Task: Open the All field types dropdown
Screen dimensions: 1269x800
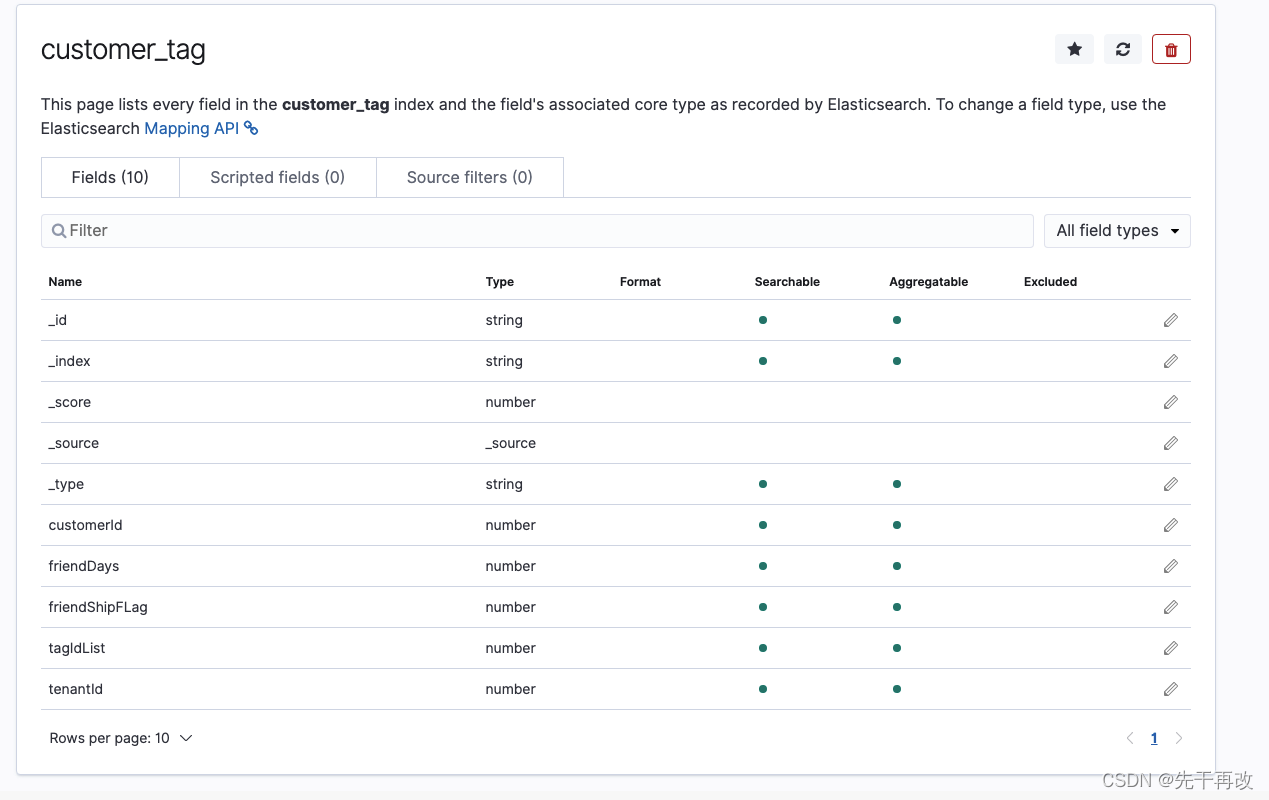Action: [x=1117, y=230]
